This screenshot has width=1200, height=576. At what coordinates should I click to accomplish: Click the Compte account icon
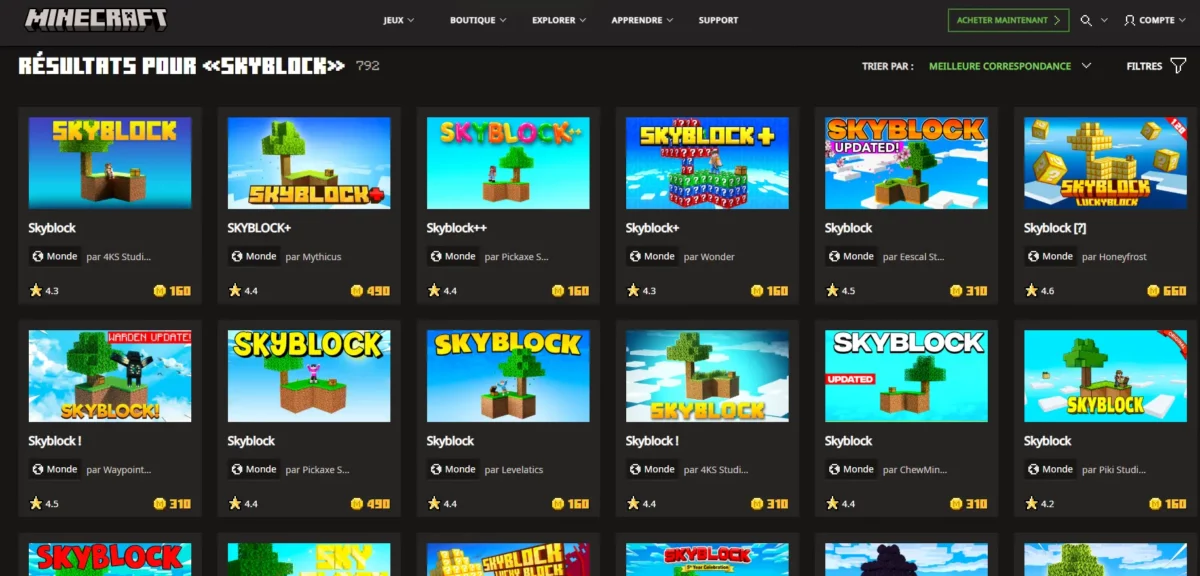tap(1130, 20)
